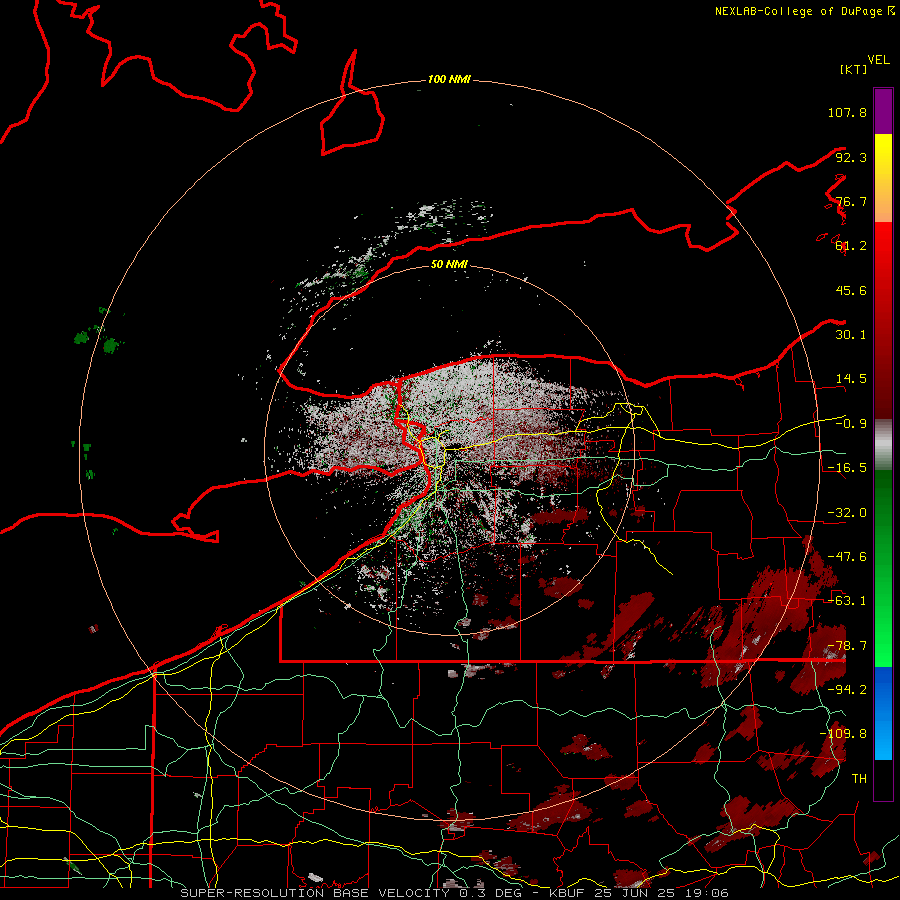Image resolution: width=900 pixels, height=900 pixels.
Task: Select the -94.2 velocity scale value
Action: 847,689
